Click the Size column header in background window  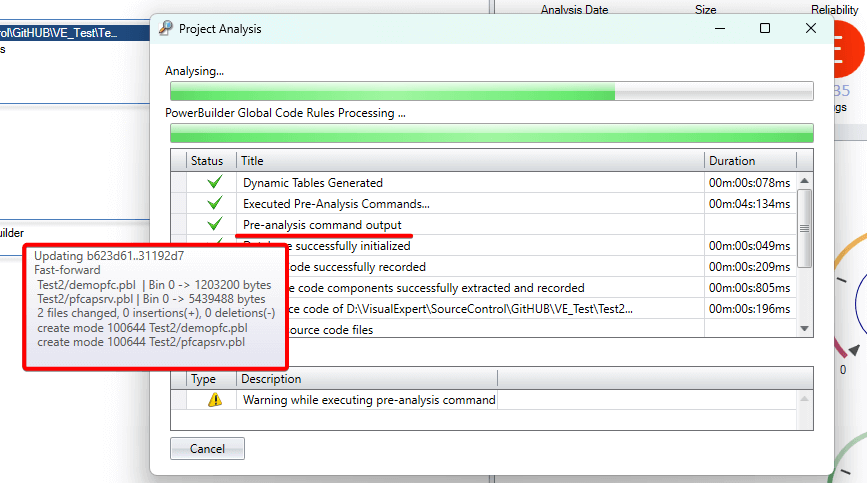pyautogui.click(x=705, y=9)
